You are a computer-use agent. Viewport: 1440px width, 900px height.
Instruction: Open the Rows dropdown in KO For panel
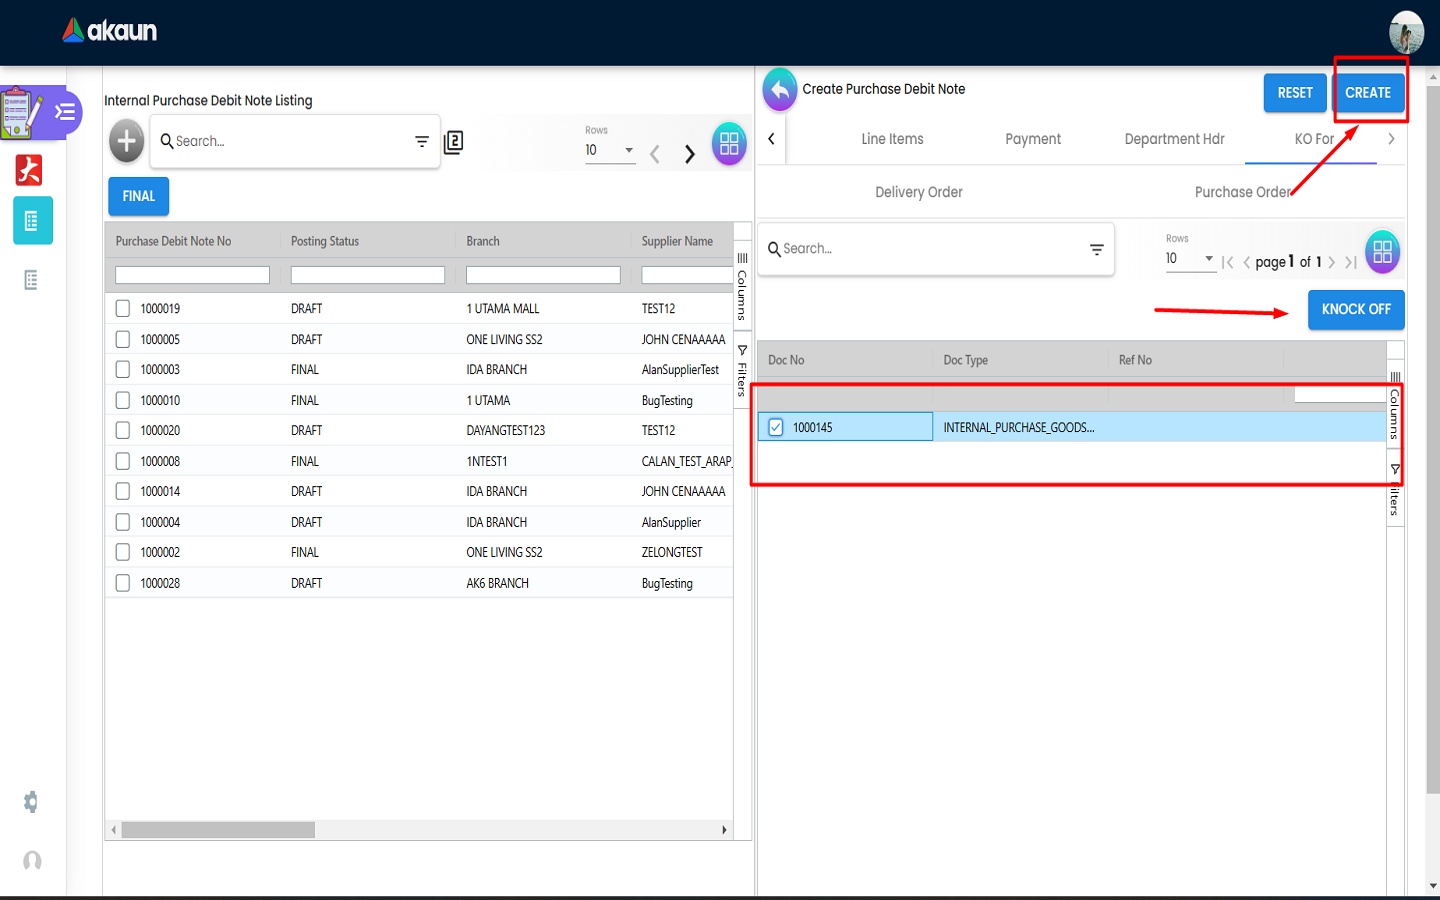click(1189, 259)
